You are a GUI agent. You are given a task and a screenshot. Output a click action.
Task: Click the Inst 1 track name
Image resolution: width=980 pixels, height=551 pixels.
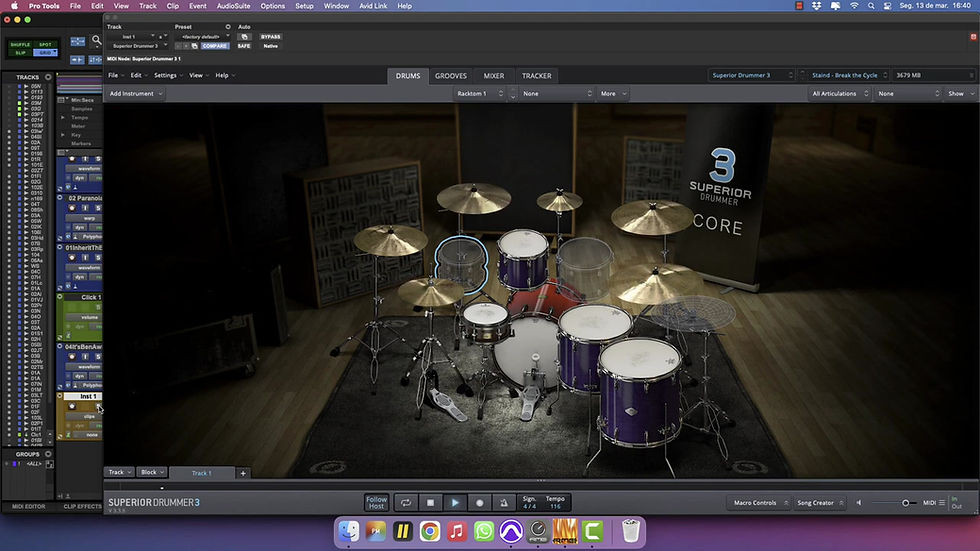tap(88, 396)
